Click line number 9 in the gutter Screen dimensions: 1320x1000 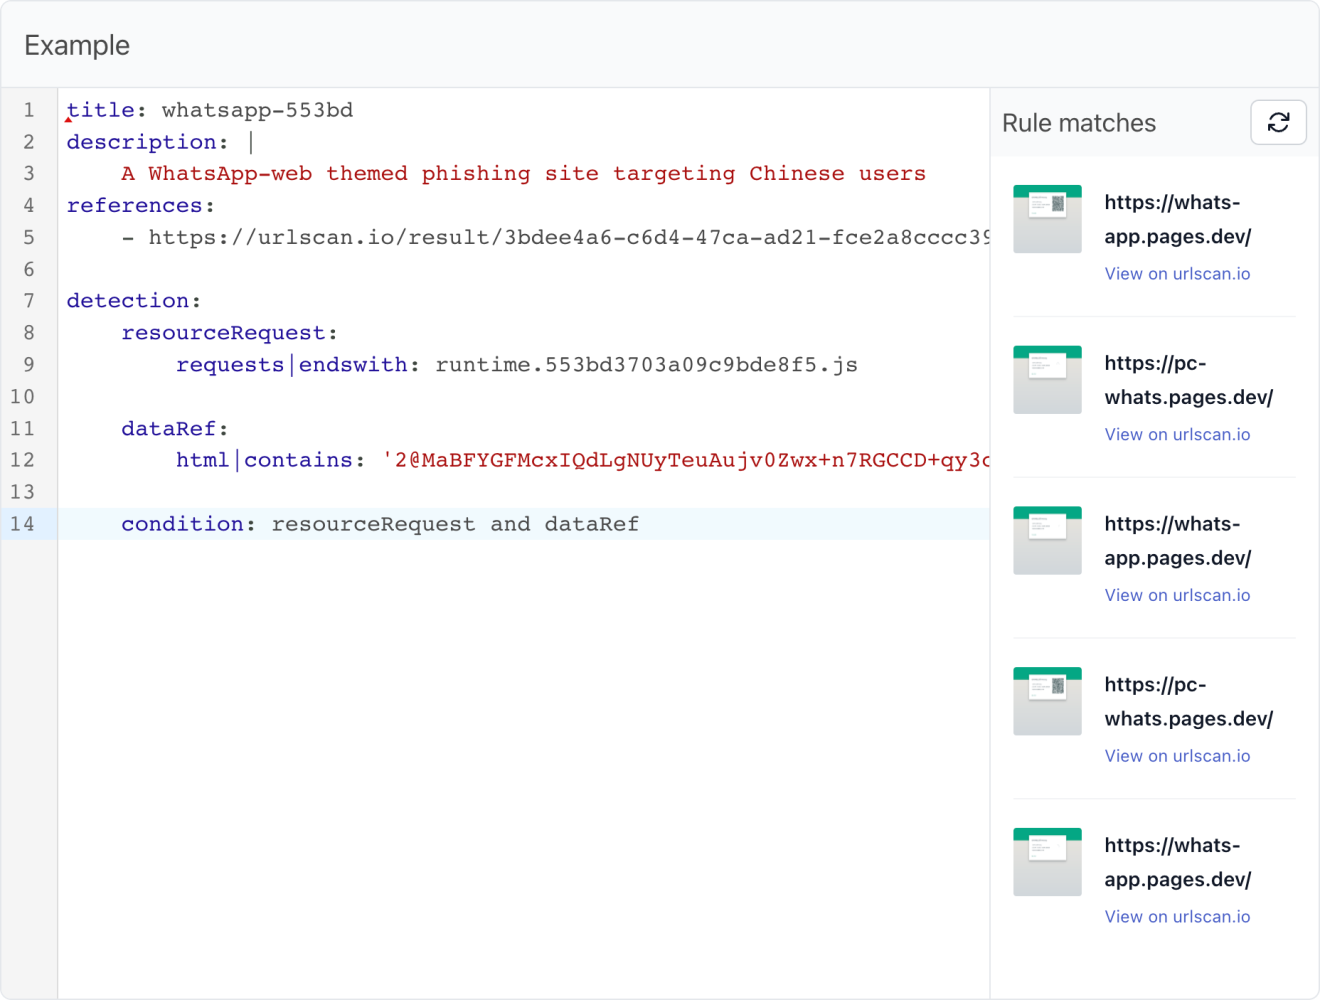[29, 365]
